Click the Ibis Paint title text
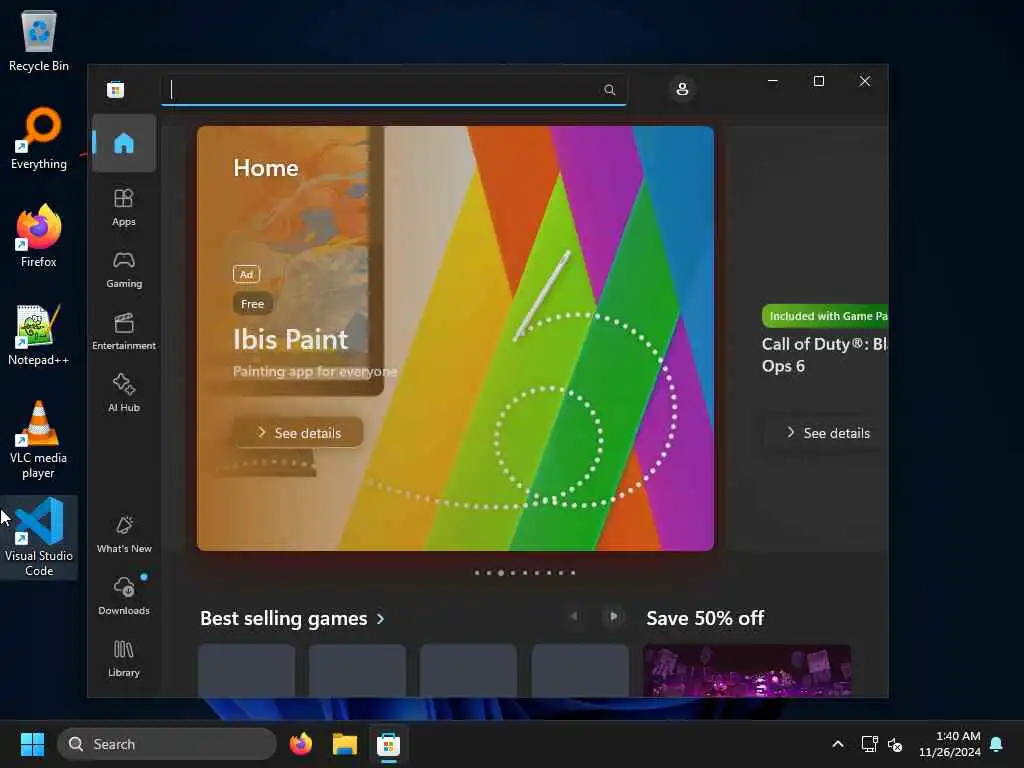Viewport: 1024px width, 768px height. 291,340
